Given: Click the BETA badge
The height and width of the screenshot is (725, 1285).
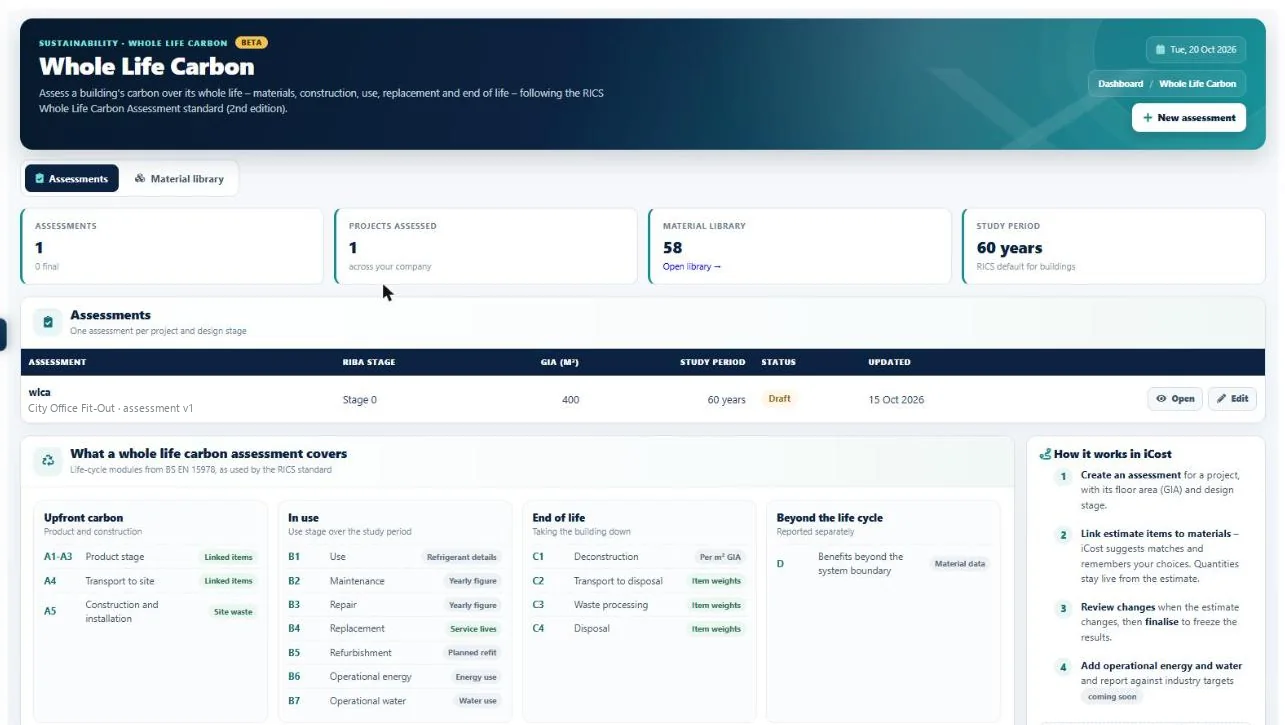Looking at the screenshot, I should click(251, 43).
